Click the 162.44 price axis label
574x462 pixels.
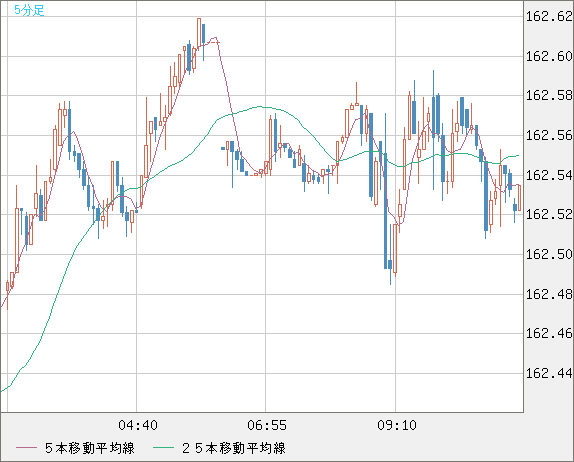pyautogui.click(x=549, y=373)
